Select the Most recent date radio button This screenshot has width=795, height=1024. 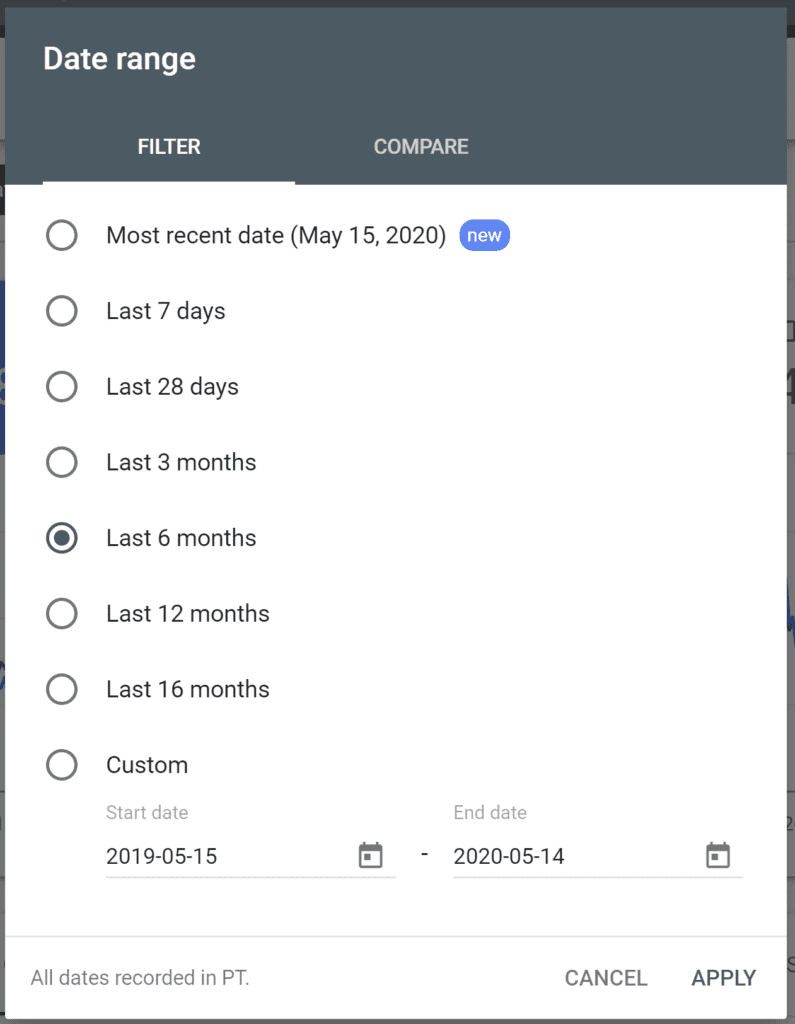(61, 235)
